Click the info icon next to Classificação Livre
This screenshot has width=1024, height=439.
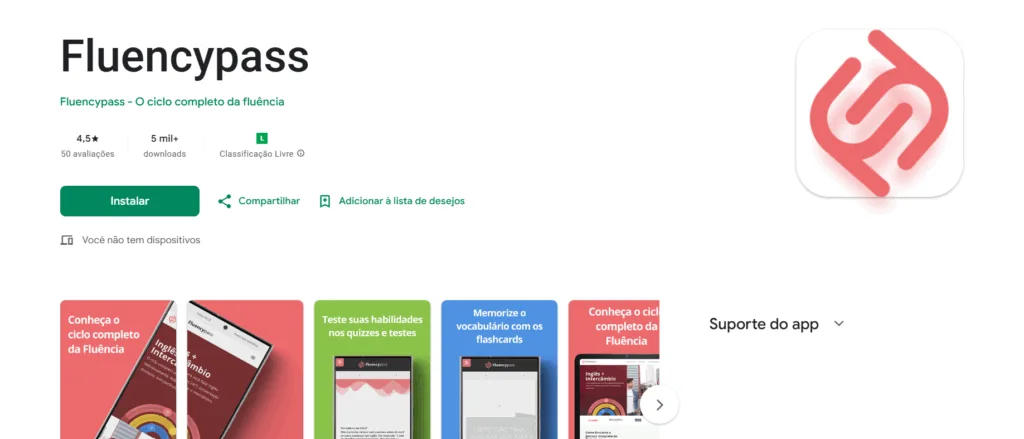(x=300, y=154)
